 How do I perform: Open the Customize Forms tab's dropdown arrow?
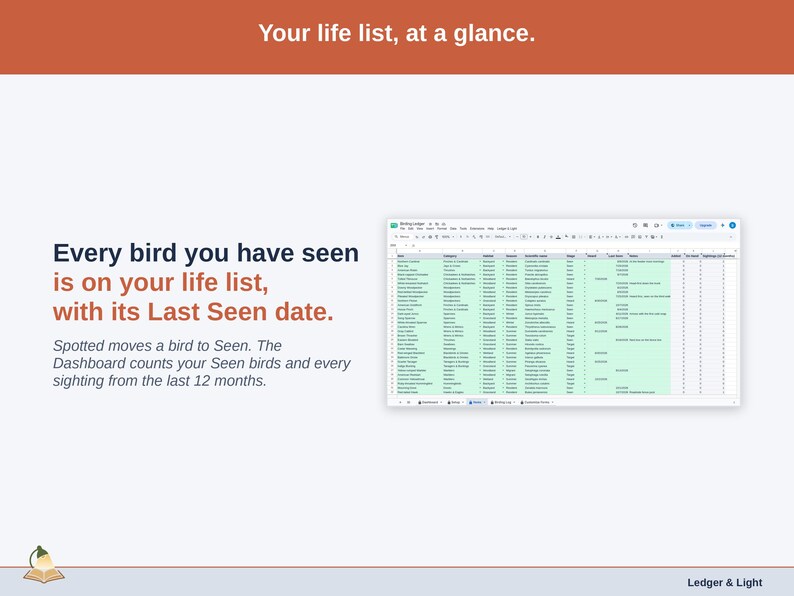552,402
